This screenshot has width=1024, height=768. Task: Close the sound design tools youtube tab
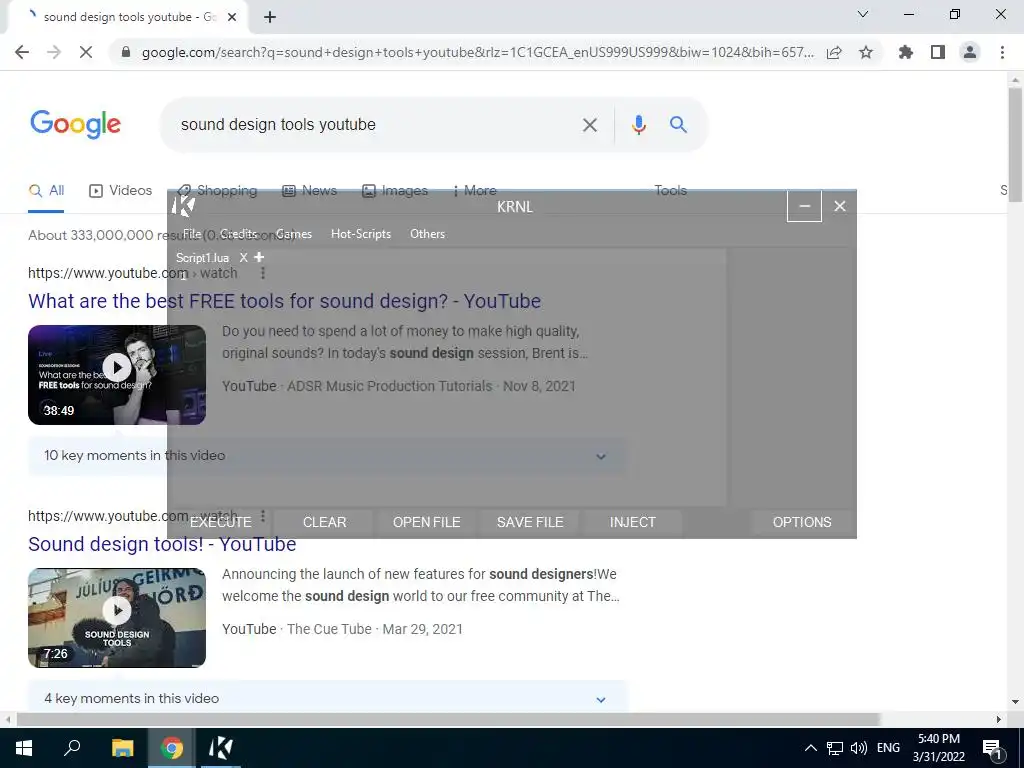[232, 17]
